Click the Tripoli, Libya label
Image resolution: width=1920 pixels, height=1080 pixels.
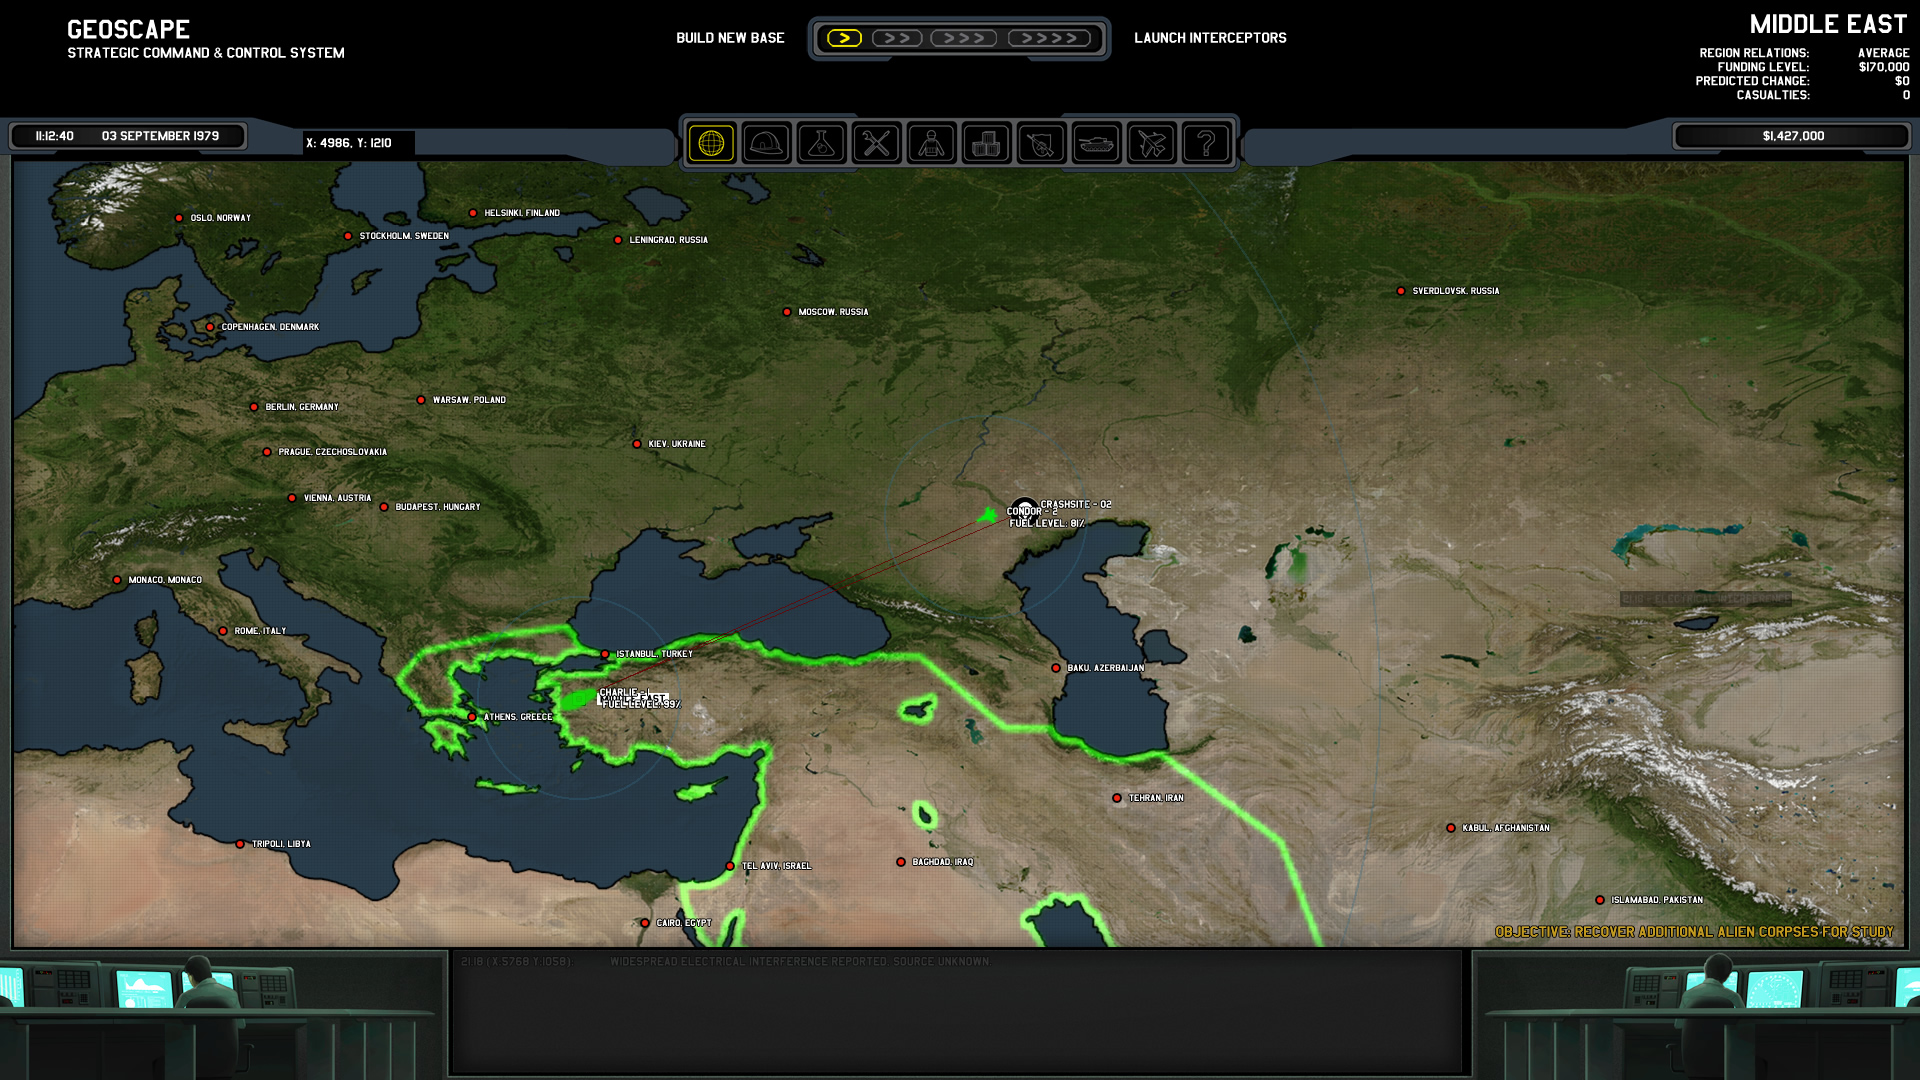pos(281,844)
